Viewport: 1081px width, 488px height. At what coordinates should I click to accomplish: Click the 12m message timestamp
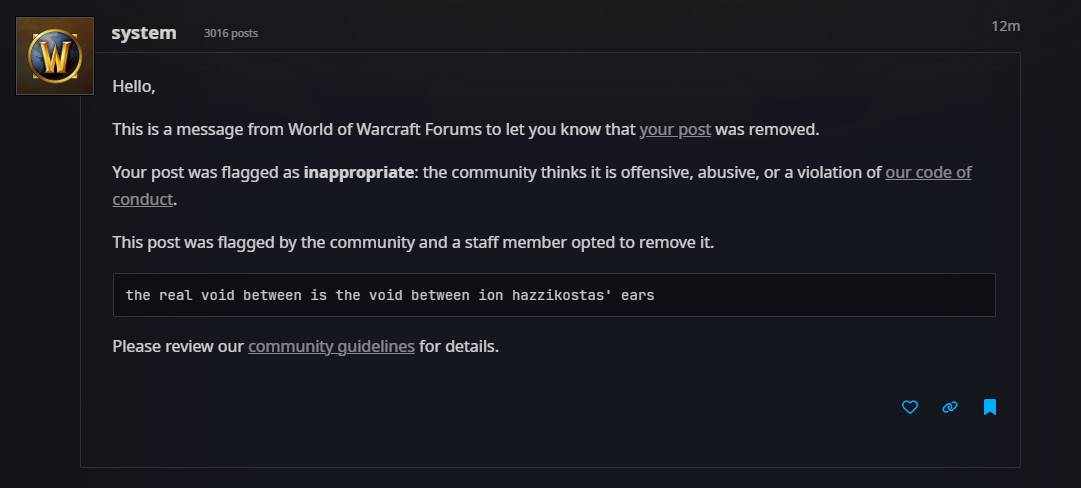[1005, 26]
